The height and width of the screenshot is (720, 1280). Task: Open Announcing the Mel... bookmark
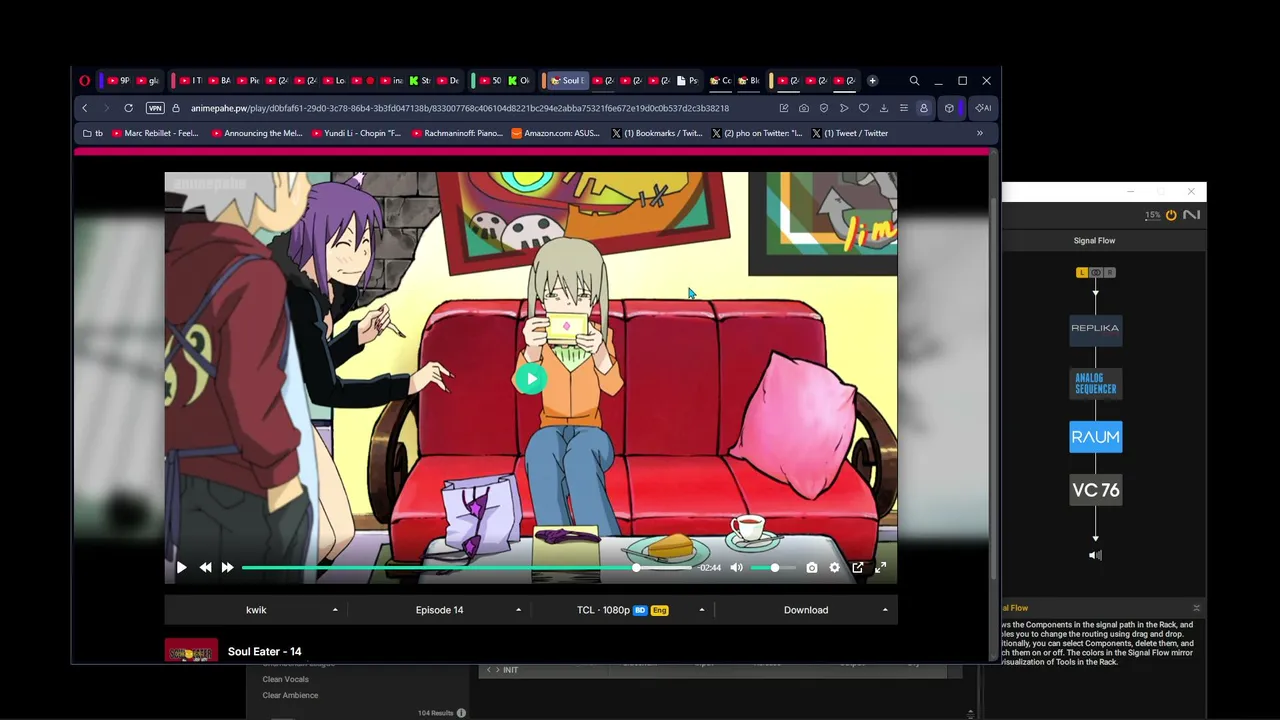click(x=257, y=133)
